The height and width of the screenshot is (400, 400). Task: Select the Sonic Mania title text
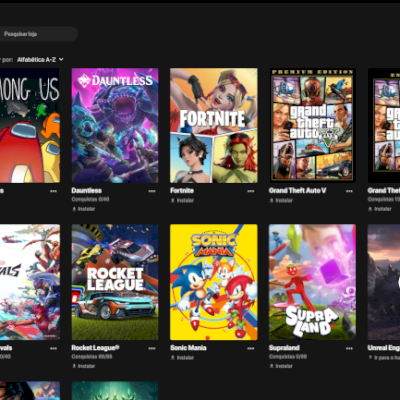[x=188, y=348]
